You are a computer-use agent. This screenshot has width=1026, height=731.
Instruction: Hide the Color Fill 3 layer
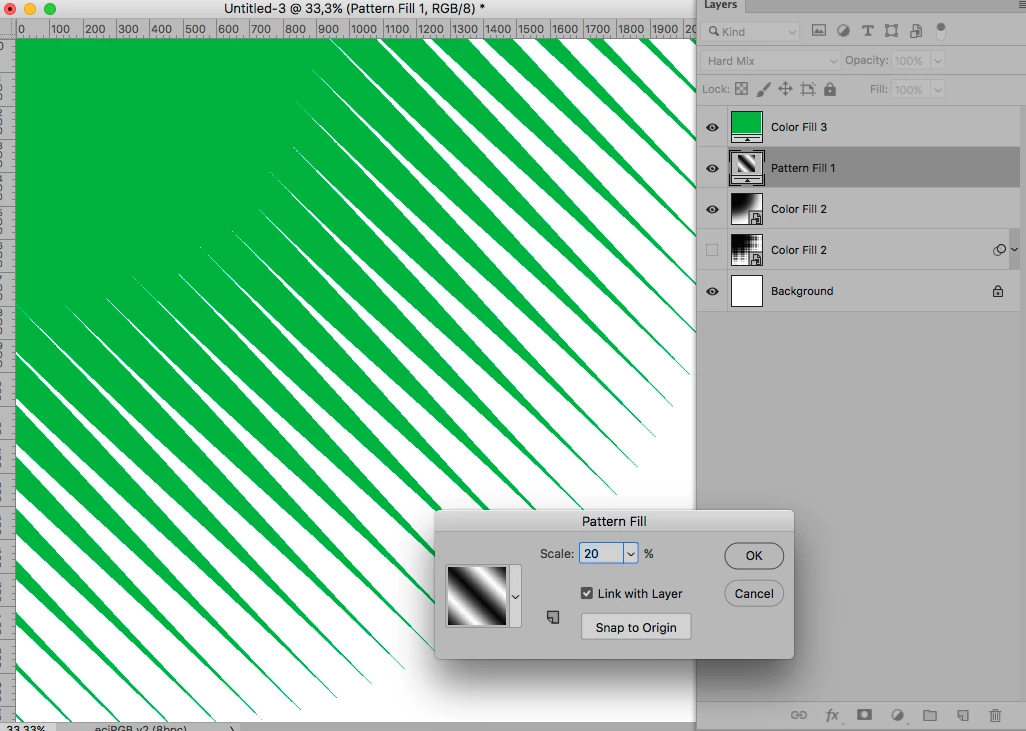[x=713, y=127]
